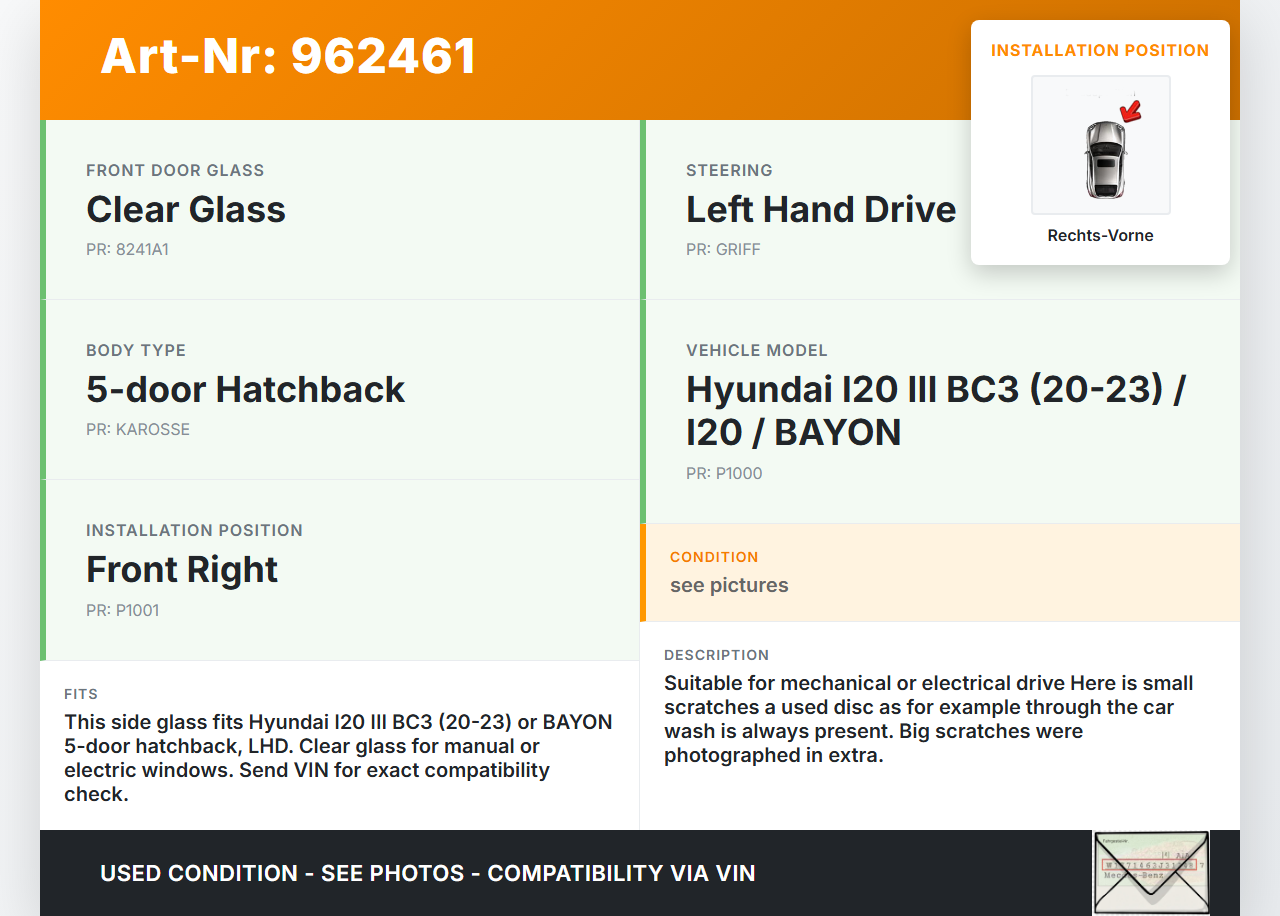The height and width of the screenshot is (916, 1280).
Task: Click the Clear Glass value
Action: (x=186, y=210)
